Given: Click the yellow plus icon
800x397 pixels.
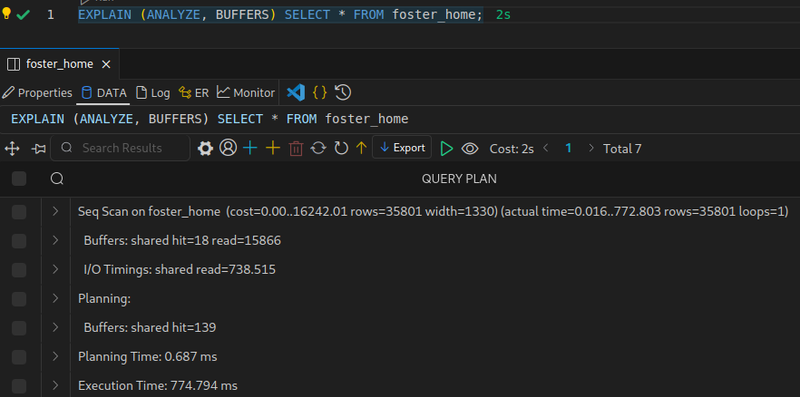Looking at the screenshot, I should pyautogui.click(x=273, y=148).
